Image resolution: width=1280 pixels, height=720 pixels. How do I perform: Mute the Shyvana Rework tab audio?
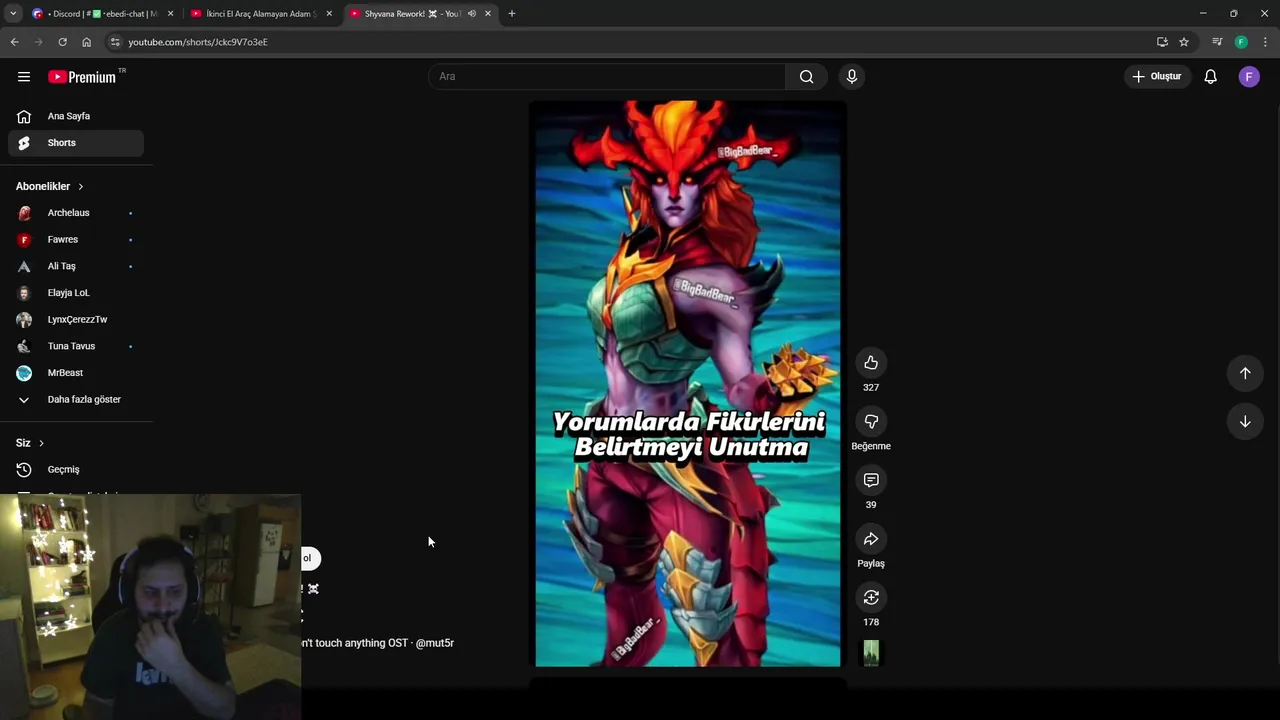click(x=471, y=14)
